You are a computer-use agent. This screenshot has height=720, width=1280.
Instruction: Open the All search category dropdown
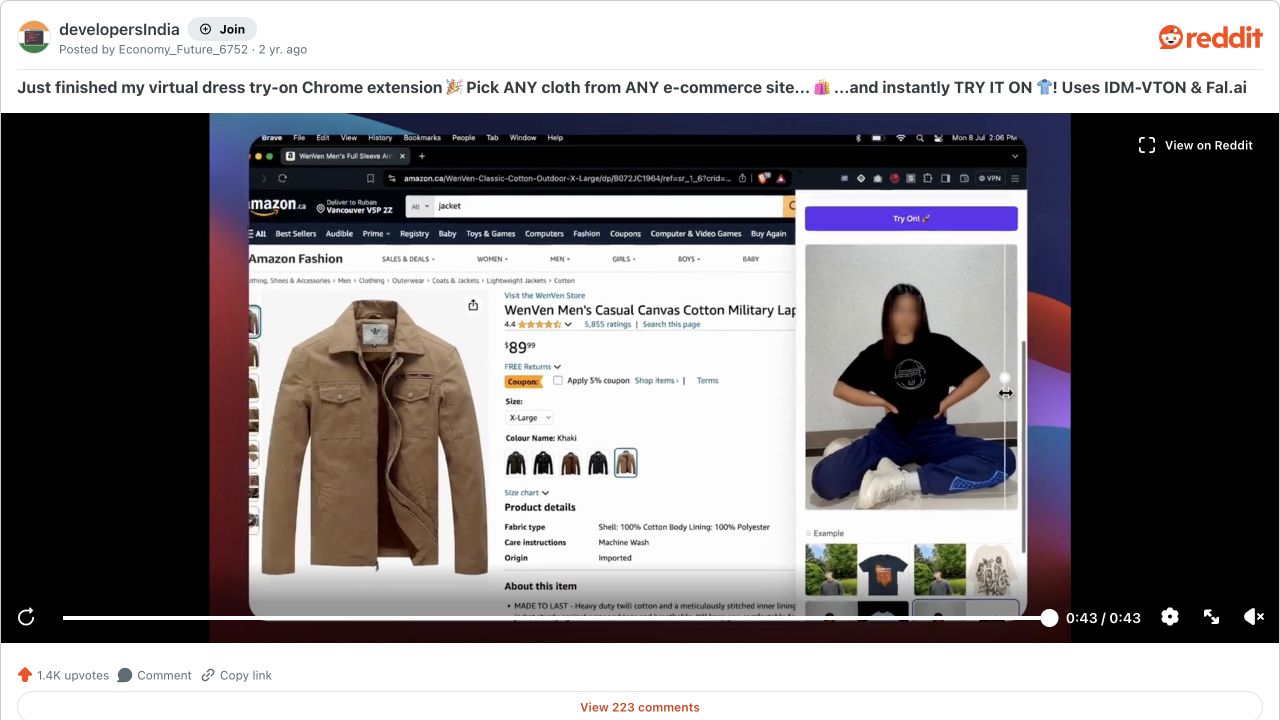420,206
